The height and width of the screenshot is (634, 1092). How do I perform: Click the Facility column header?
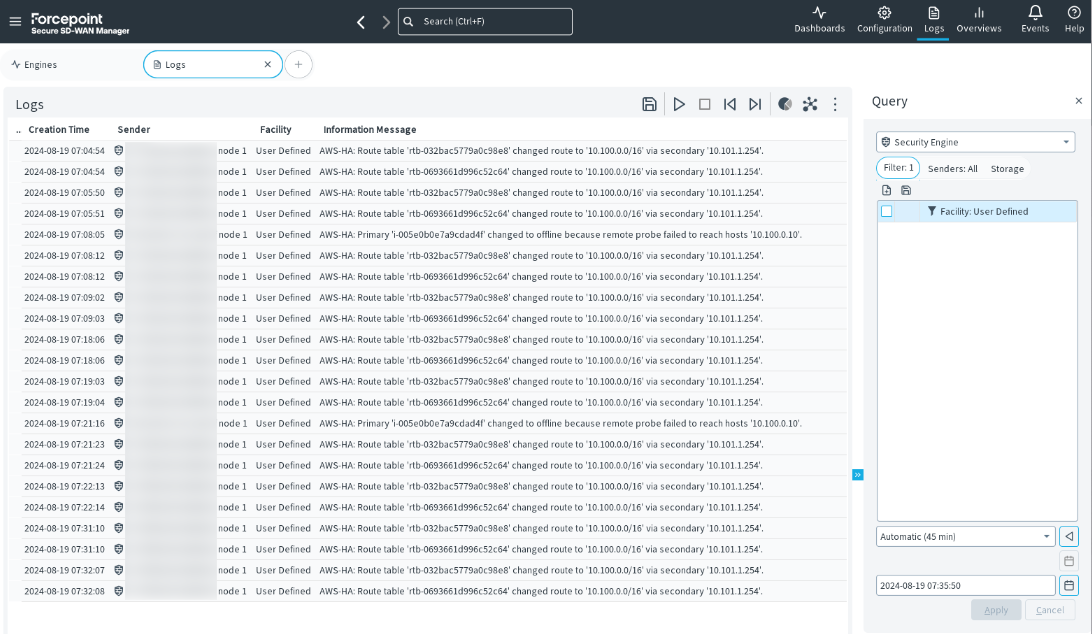coord(276,130)
